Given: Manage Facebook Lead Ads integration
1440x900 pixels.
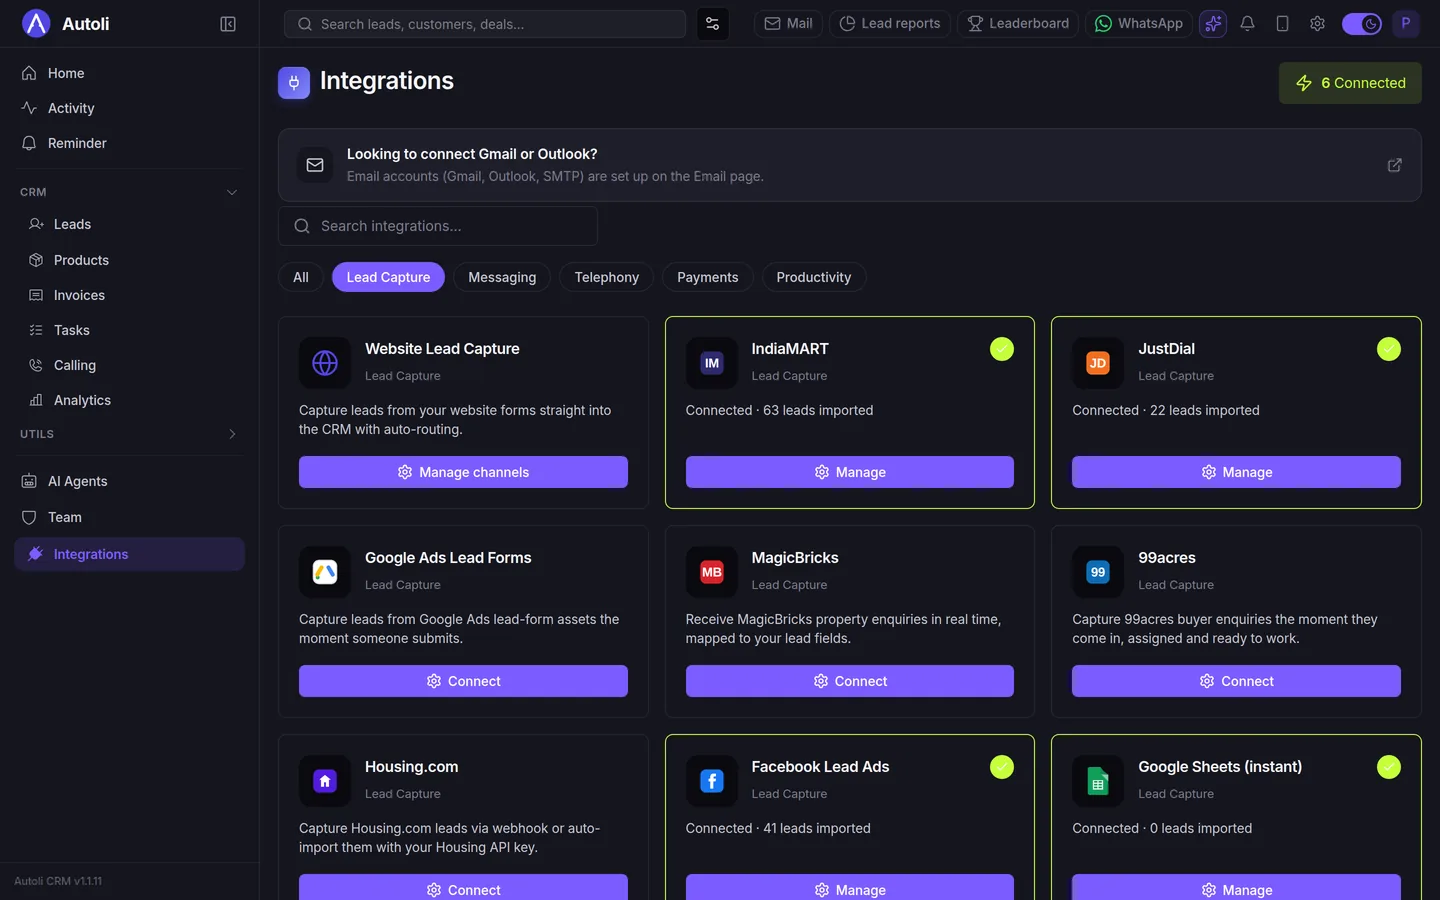Looking at the screenshot, I should click(x=850, y=887).
